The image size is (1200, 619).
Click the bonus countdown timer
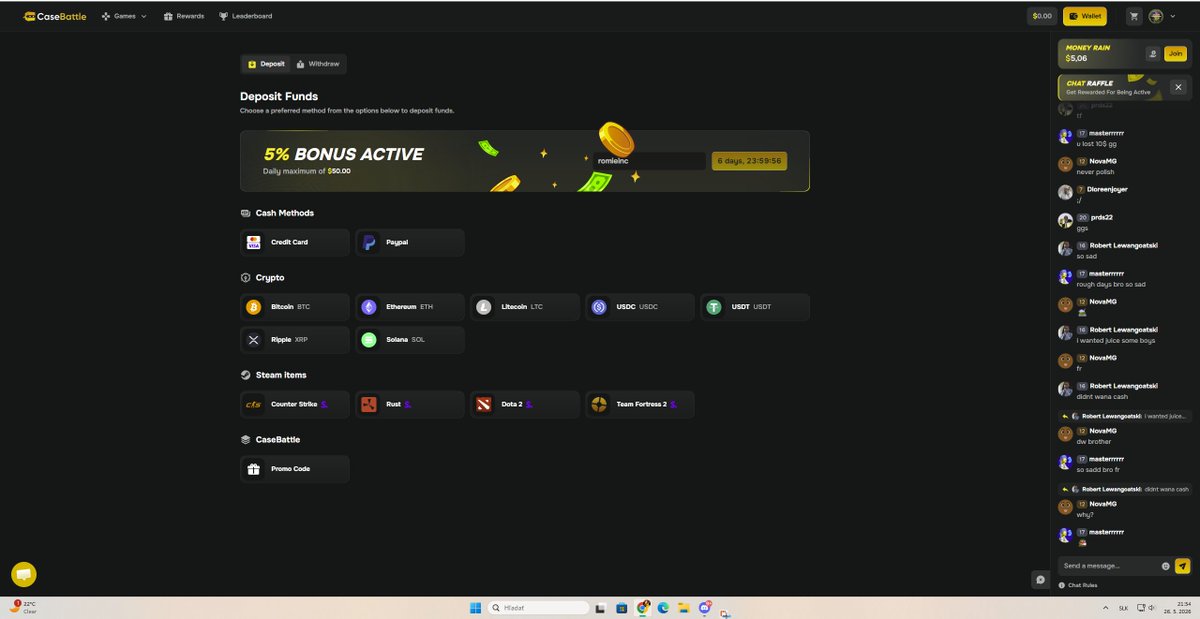tap(749, 160)
